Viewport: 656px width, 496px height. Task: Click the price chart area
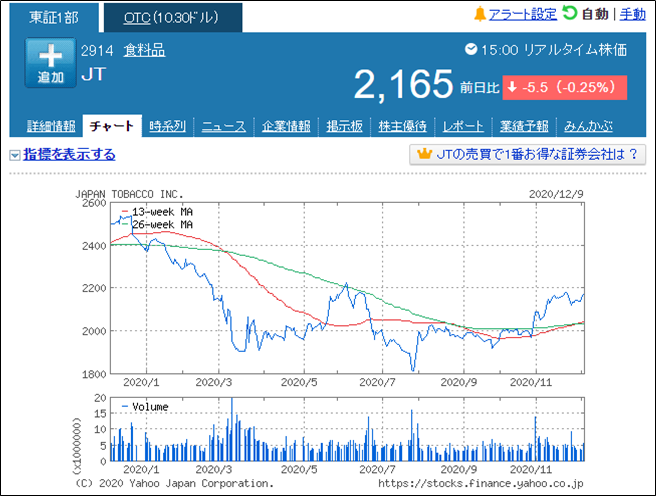(x=347, y=288)
